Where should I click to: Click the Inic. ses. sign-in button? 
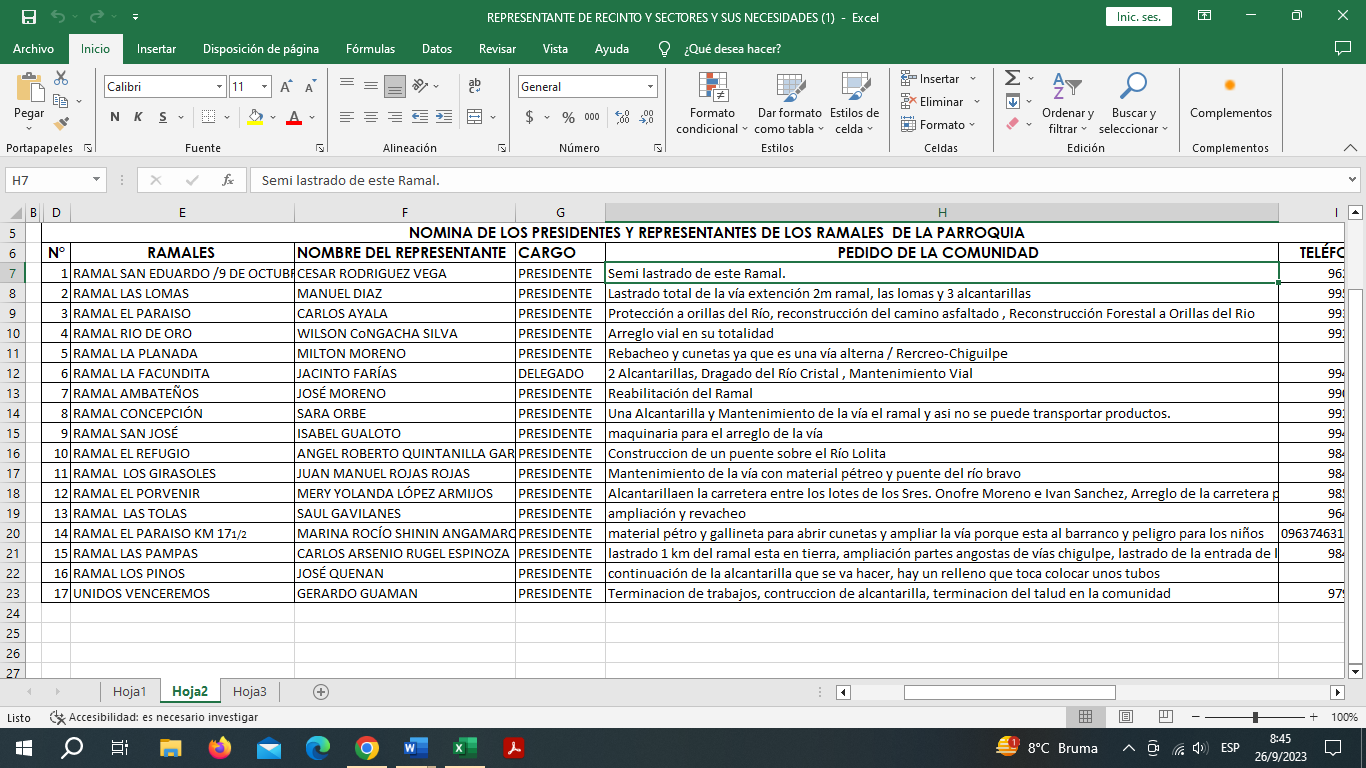coord(1138,17)
